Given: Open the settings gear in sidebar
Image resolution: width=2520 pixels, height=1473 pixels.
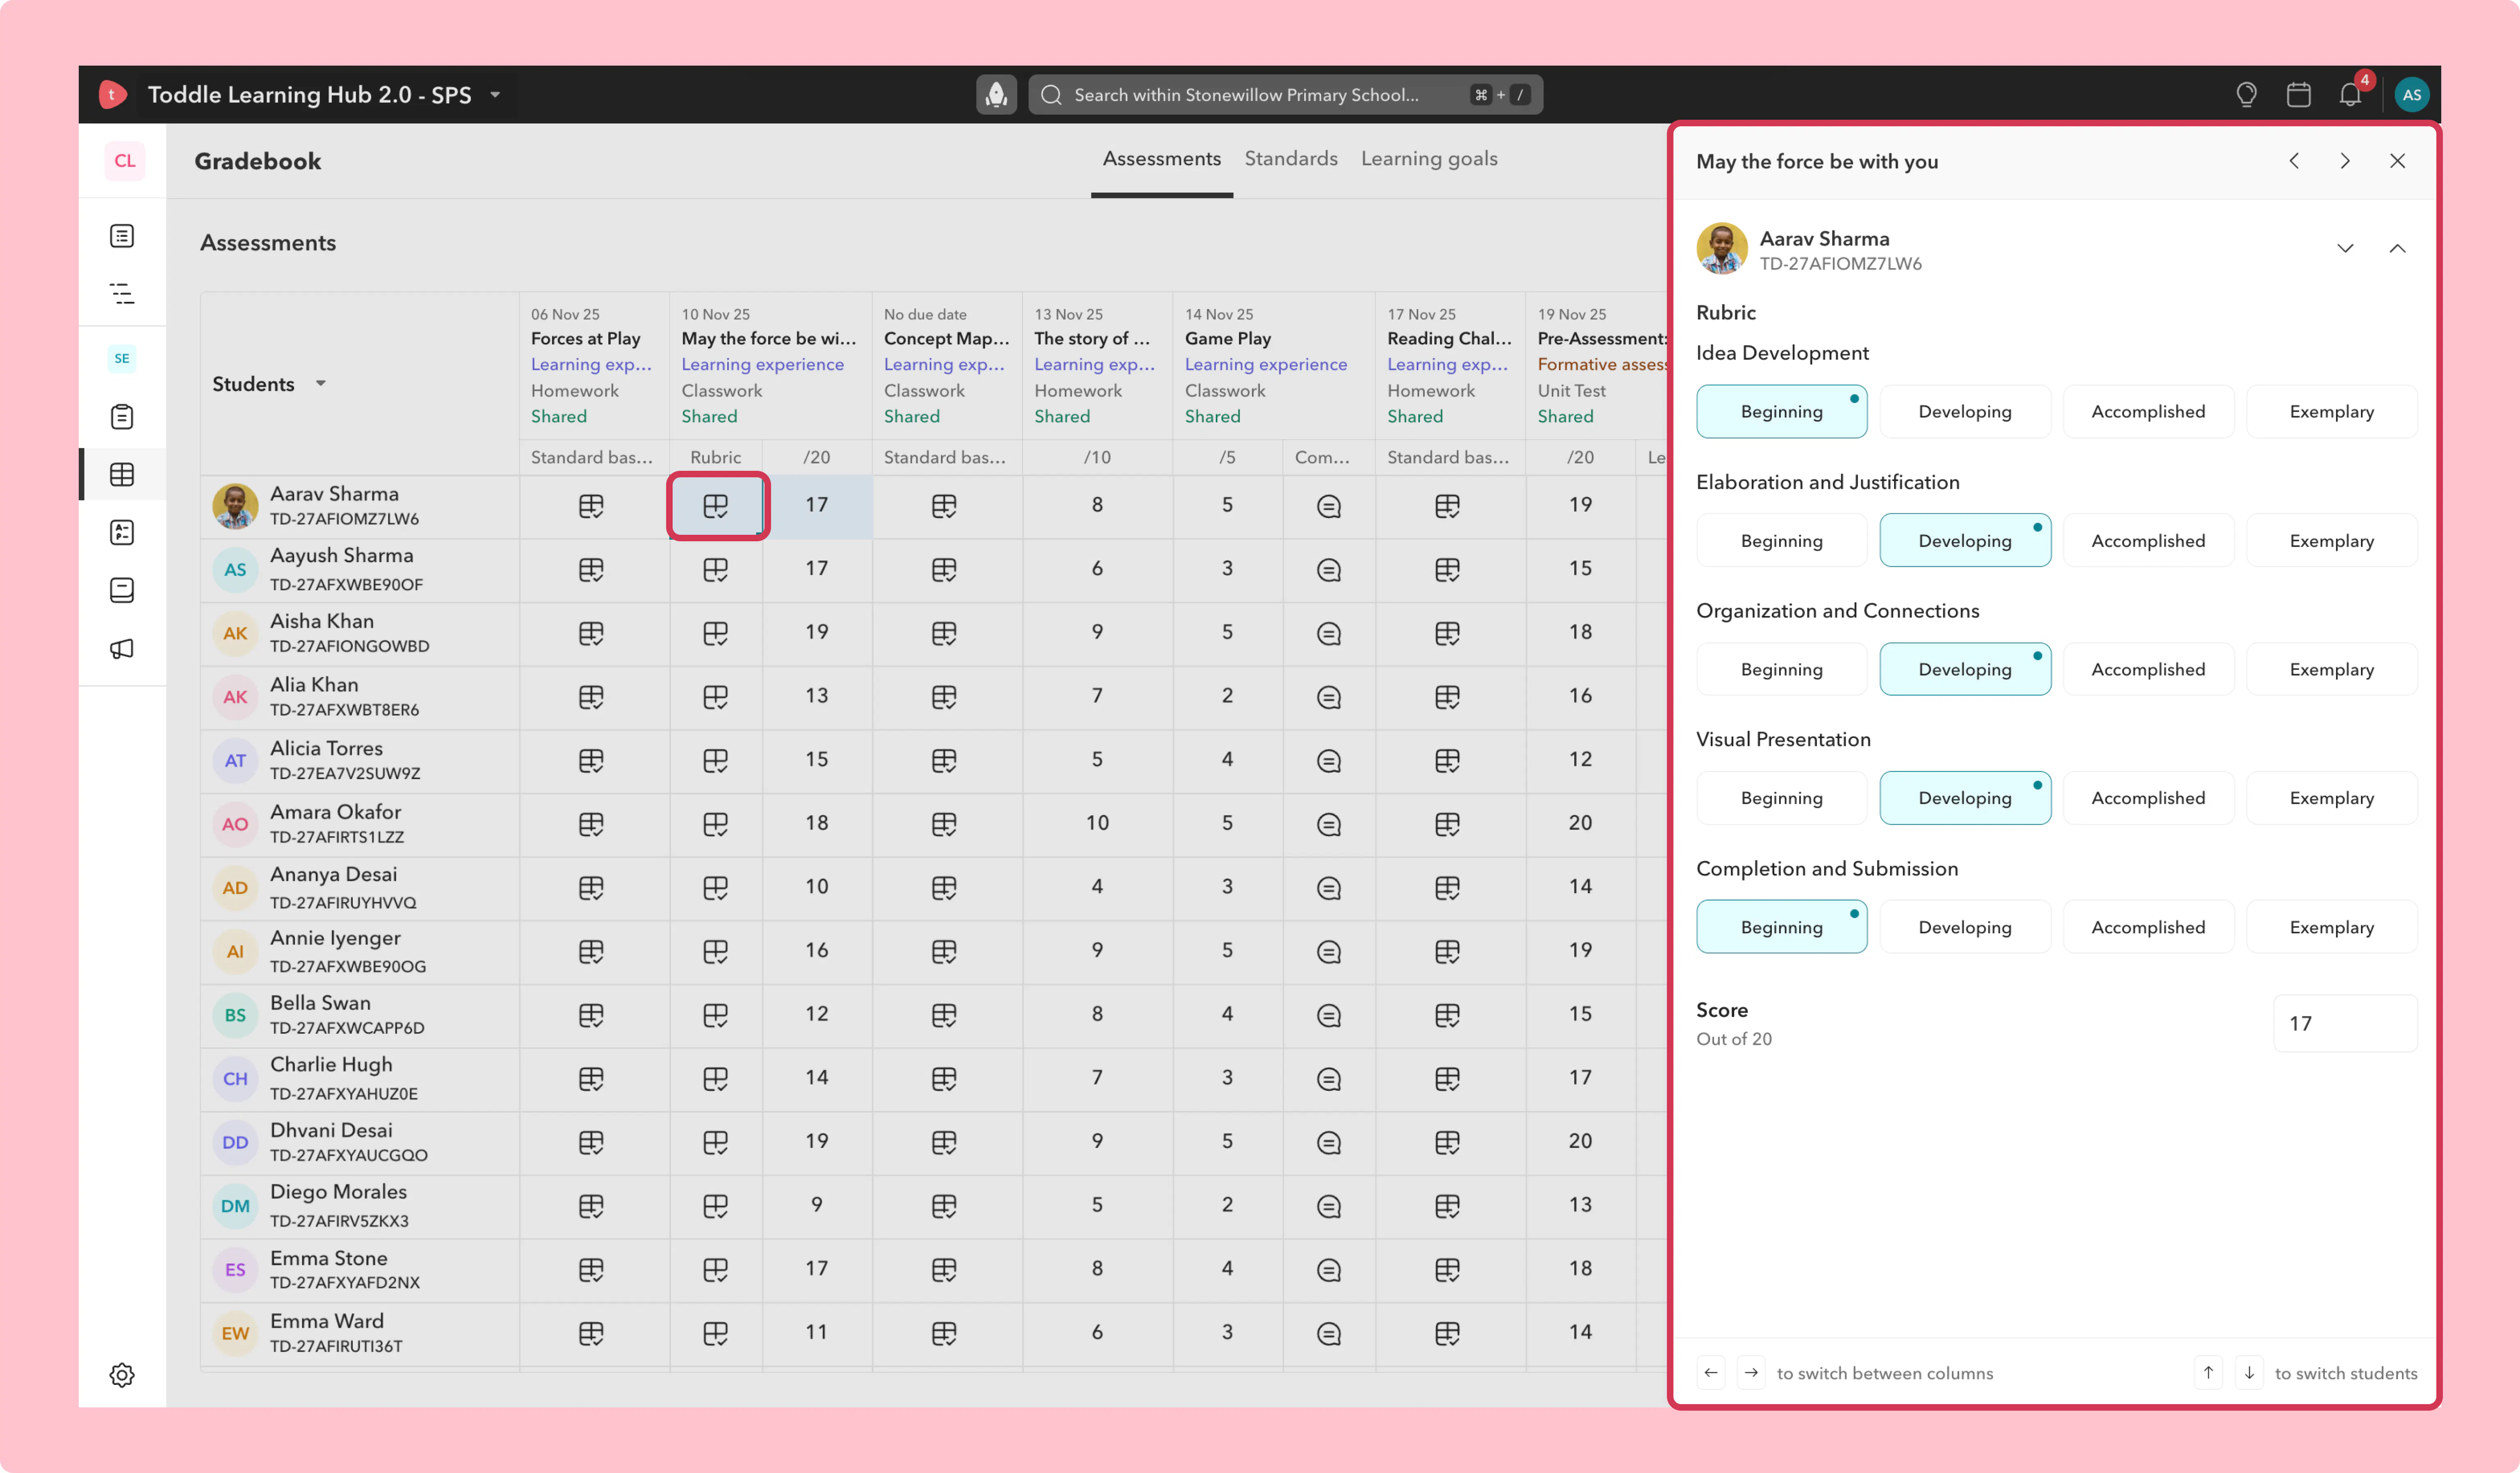Looking at the screenshot, I should (x=122, y=1375).
